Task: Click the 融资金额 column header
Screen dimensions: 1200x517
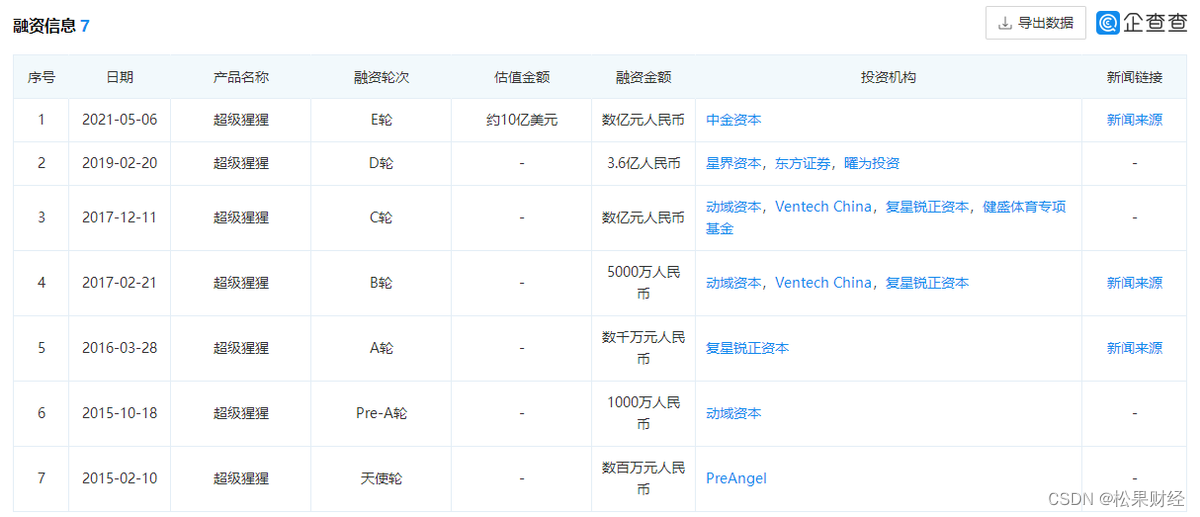Action: pos(643,77)
